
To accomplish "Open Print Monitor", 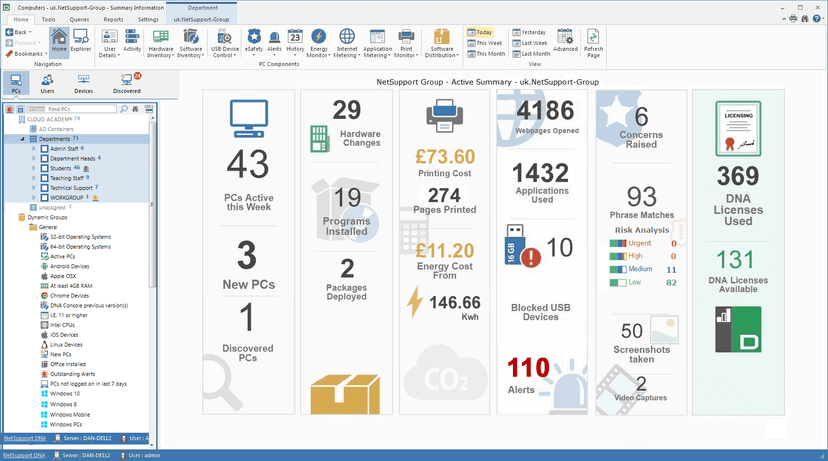I will pos(406,43).
